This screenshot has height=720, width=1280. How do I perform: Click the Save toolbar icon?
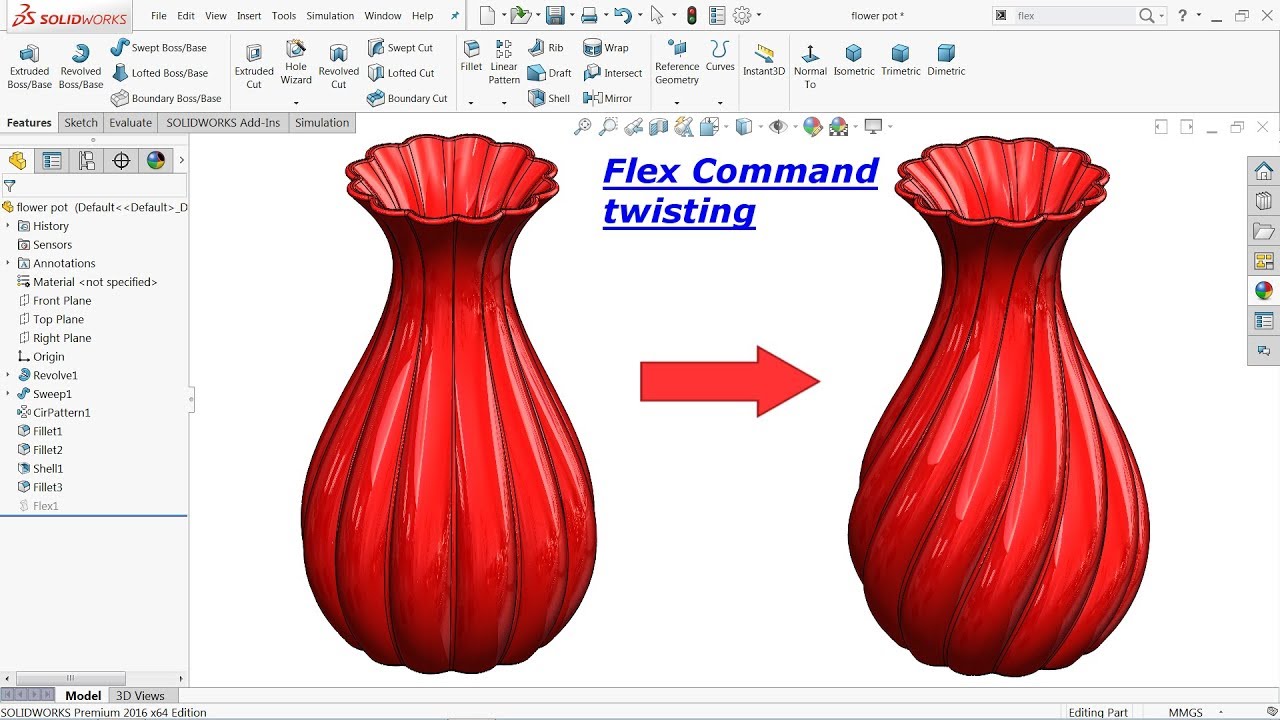pyautogui.click(x=555, y=16)
